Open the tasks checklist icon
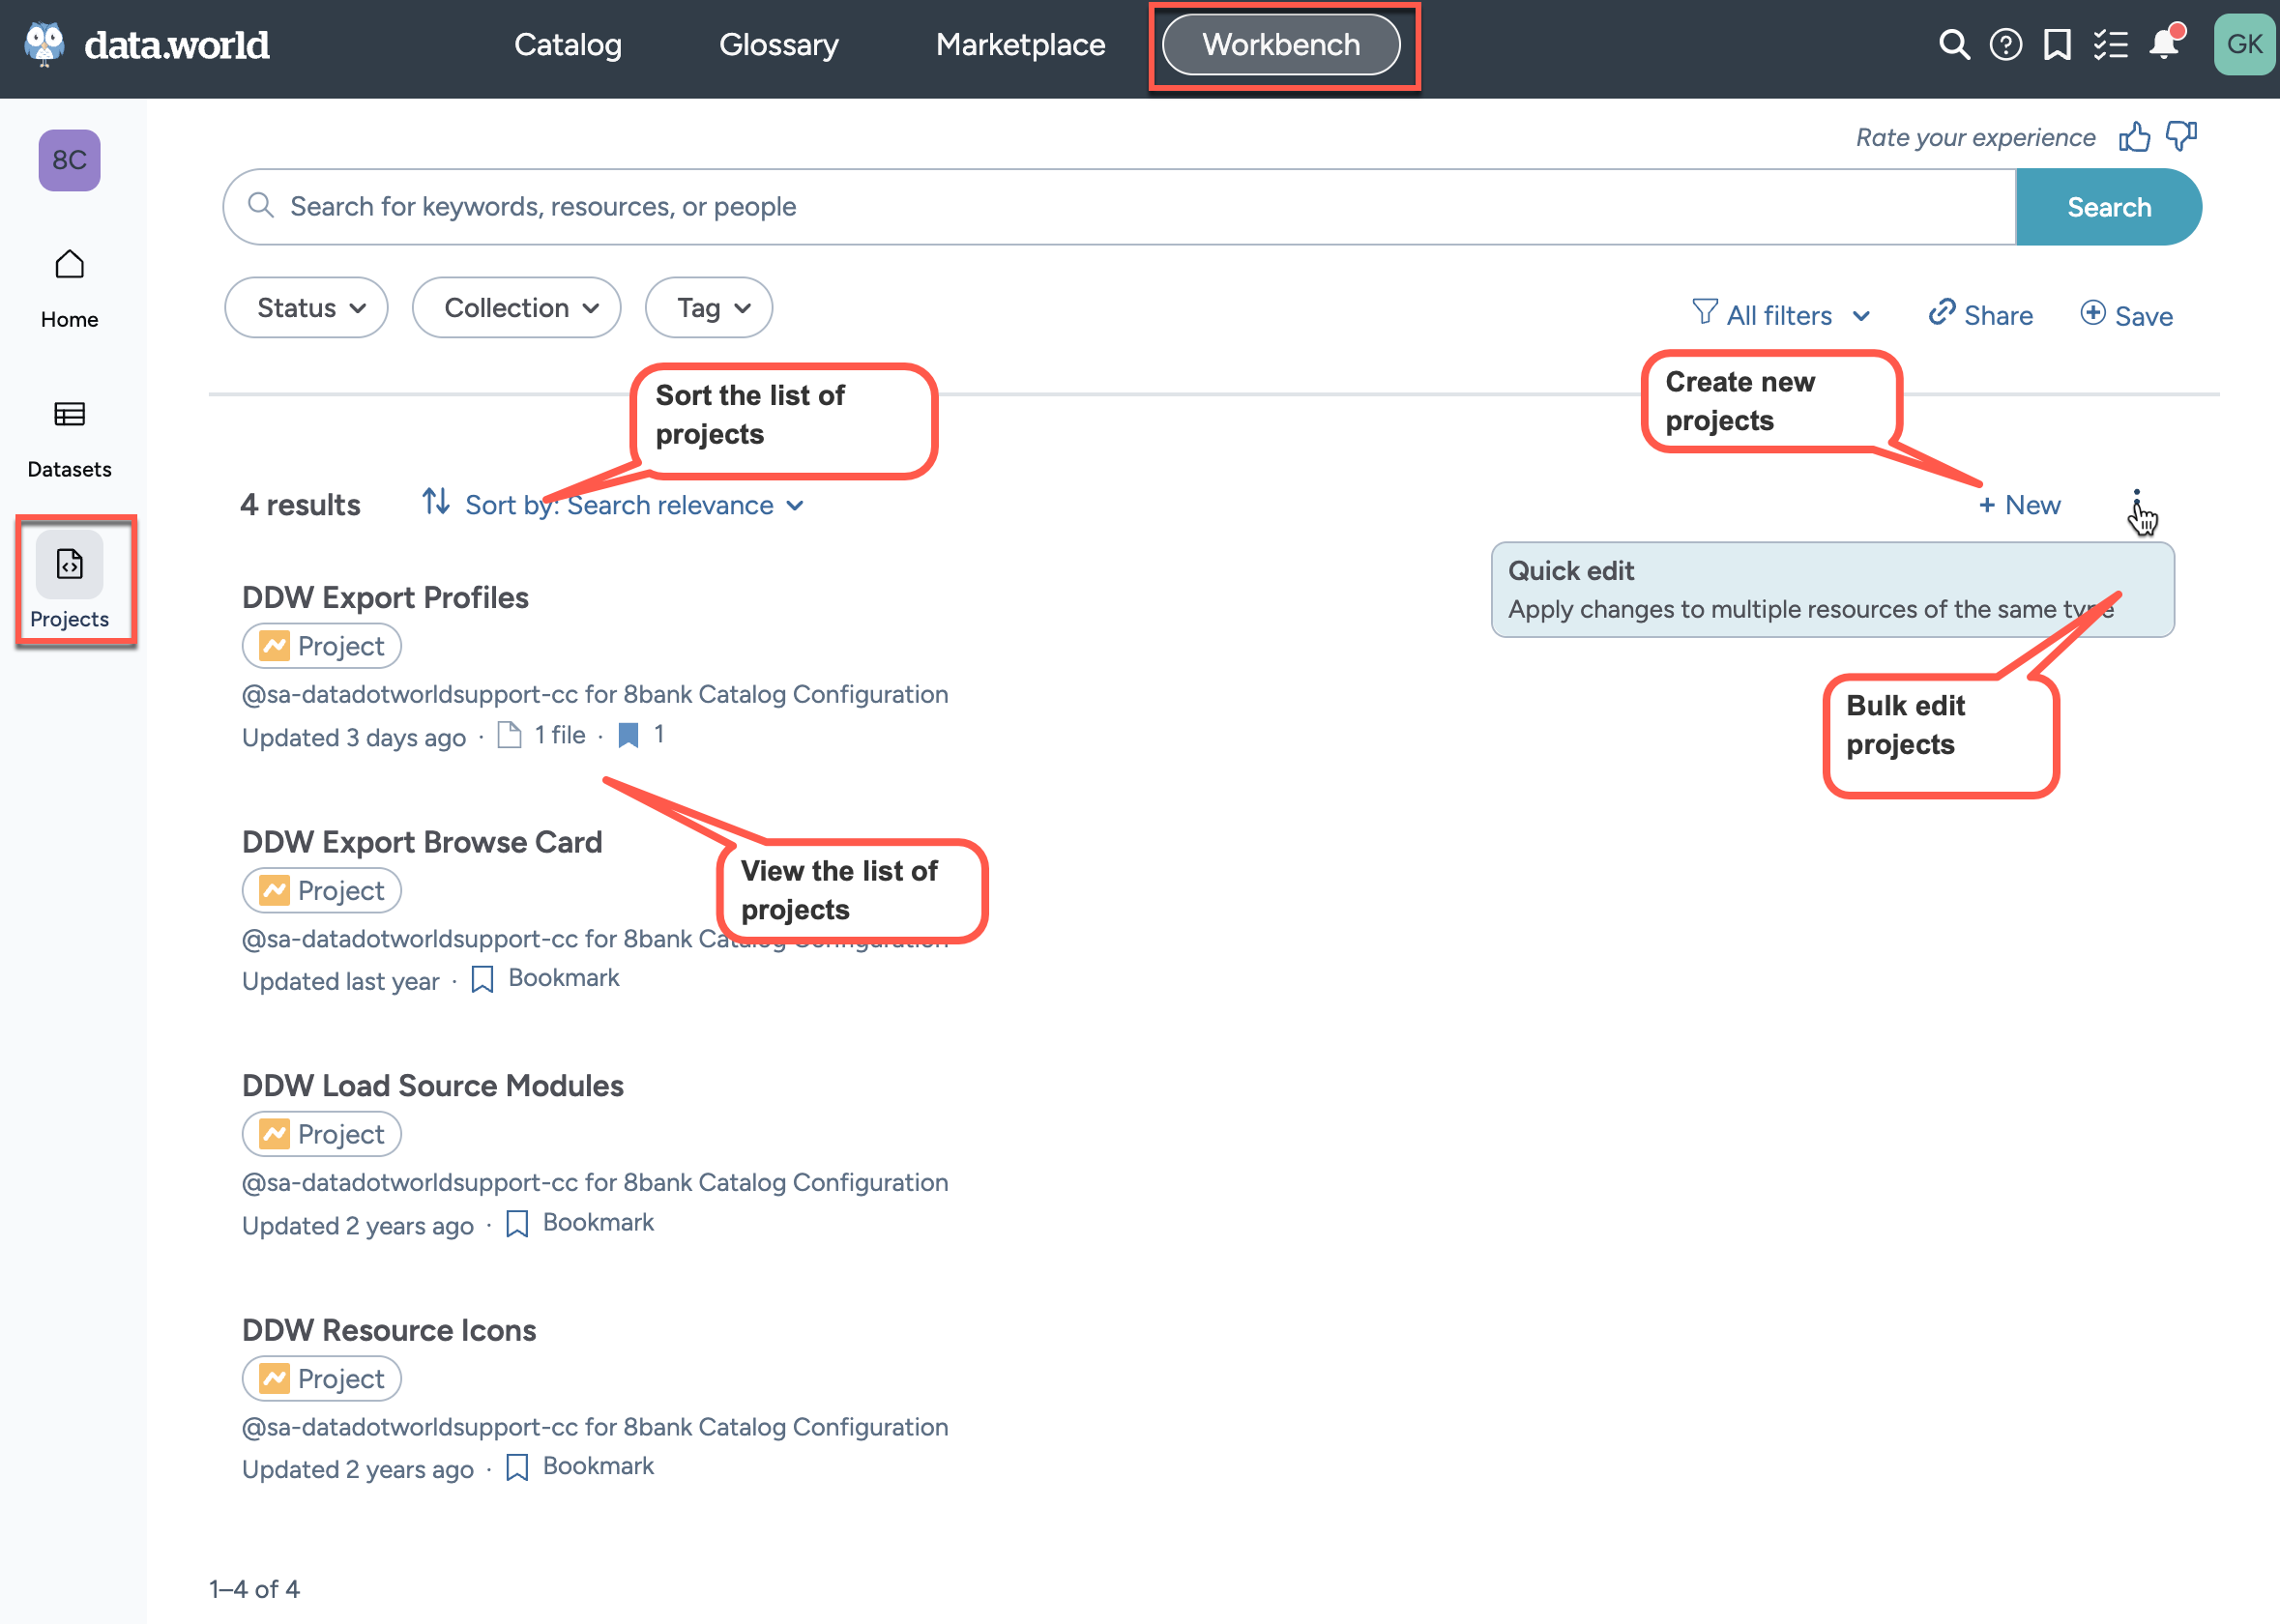Viewport: 2280px width, 1624px height. (2110, 45)
